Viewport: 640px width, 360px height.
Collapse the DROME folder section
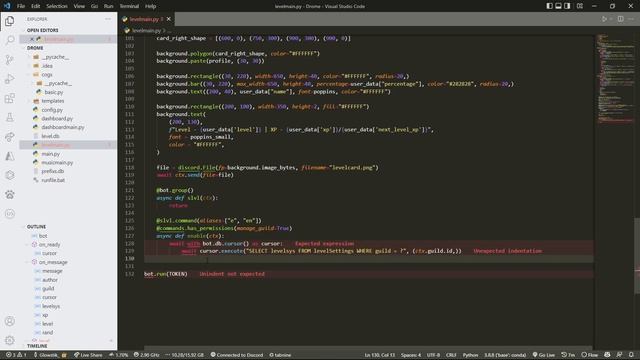coord(35,48)
